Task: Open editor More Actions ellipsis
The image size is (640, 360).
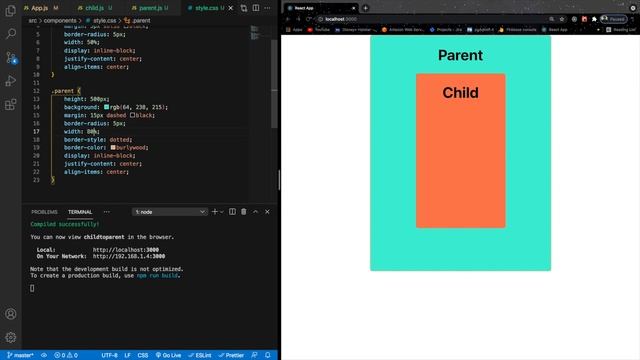Action: [267, 8]
